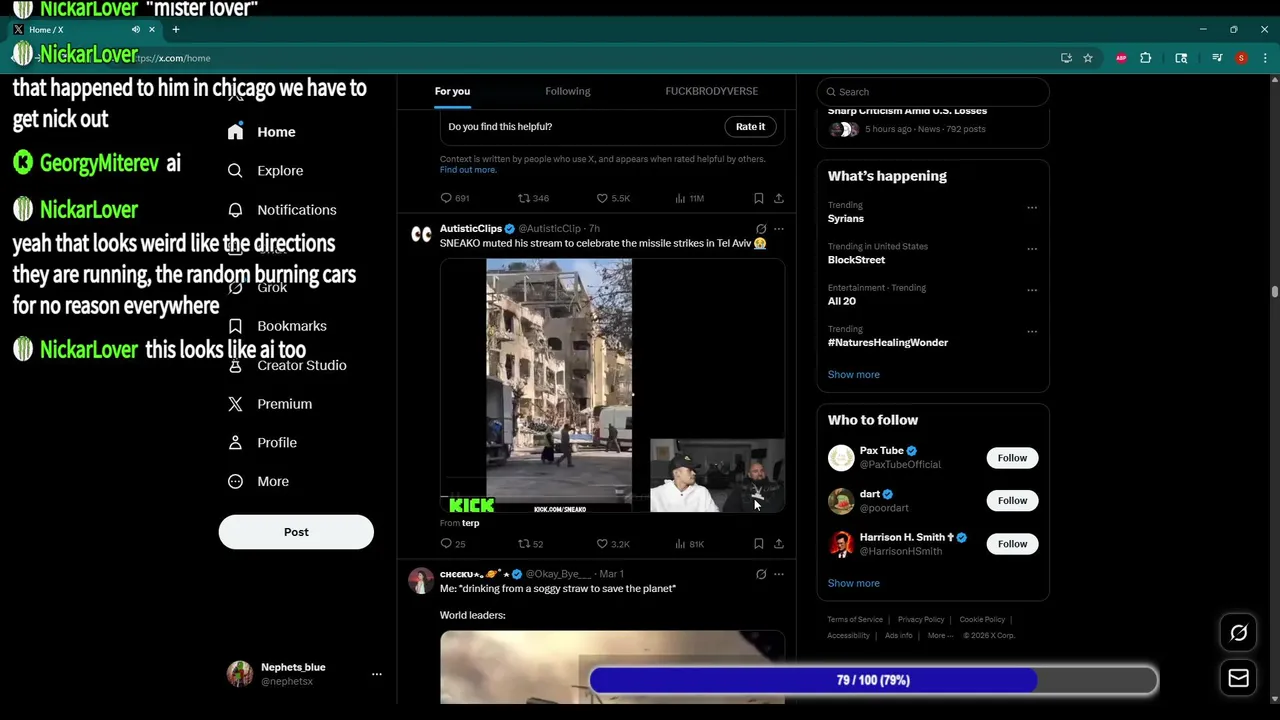Open the #NaturesHealingWonder trend
The image size is (1280, 720).
(888, 342)
